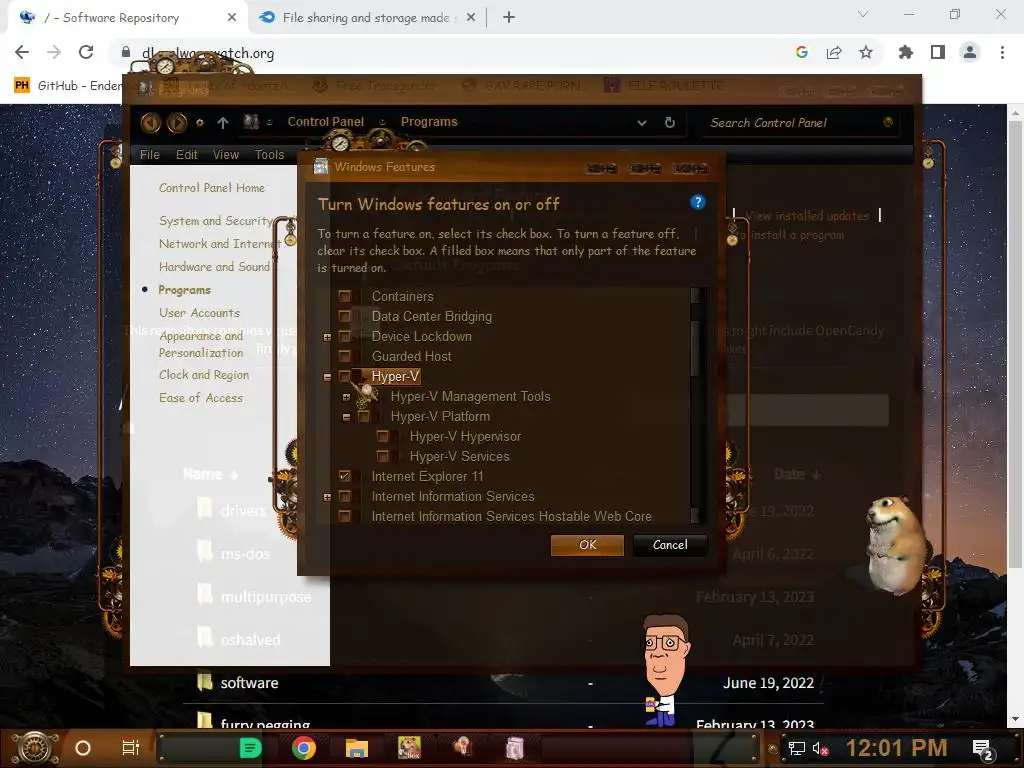
Task: Open Clock and Region link
Action: 204,375
